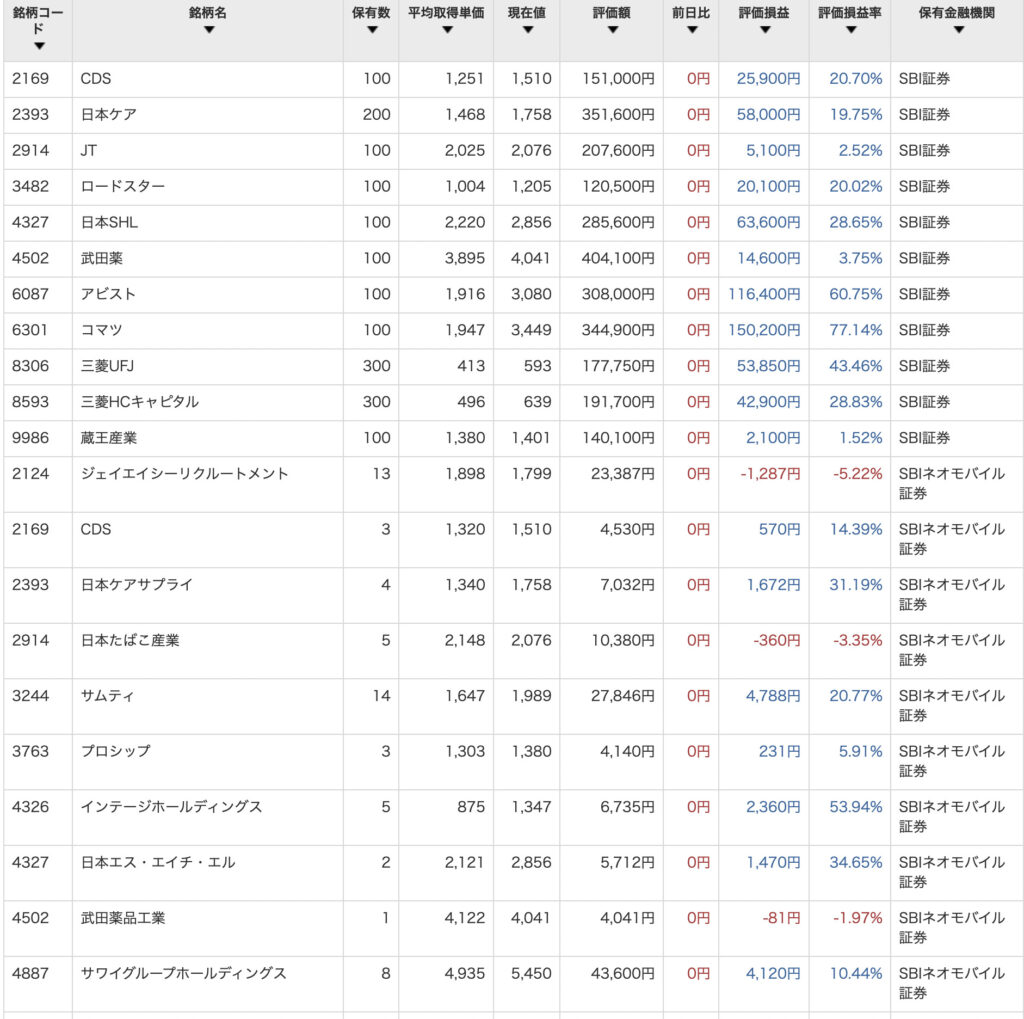Click the 77.14% return rate

pyautogui.click(x=856, y=330)
